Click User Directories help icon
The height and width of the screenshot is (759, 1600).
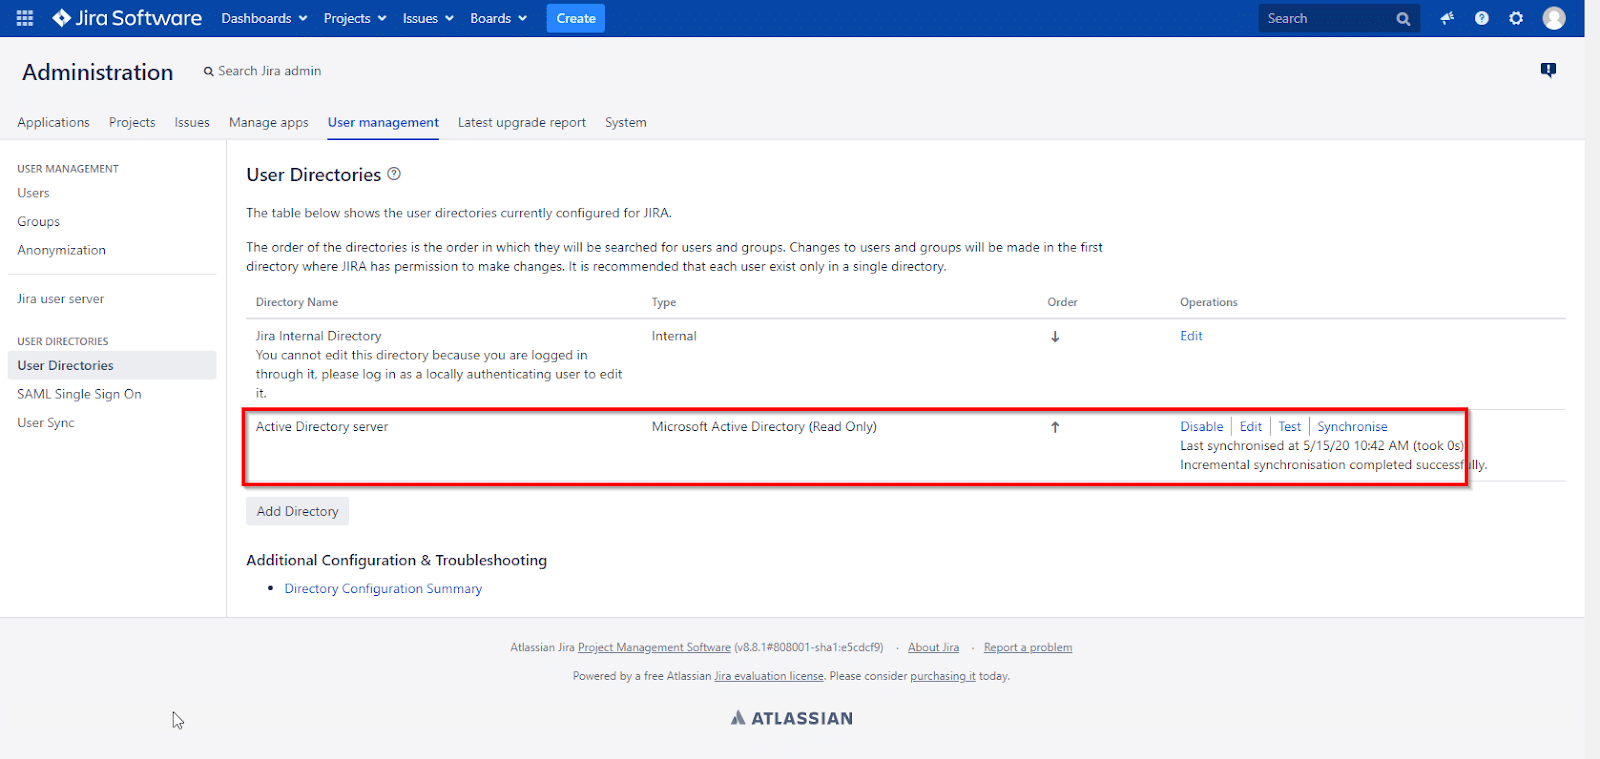[394, 174]
